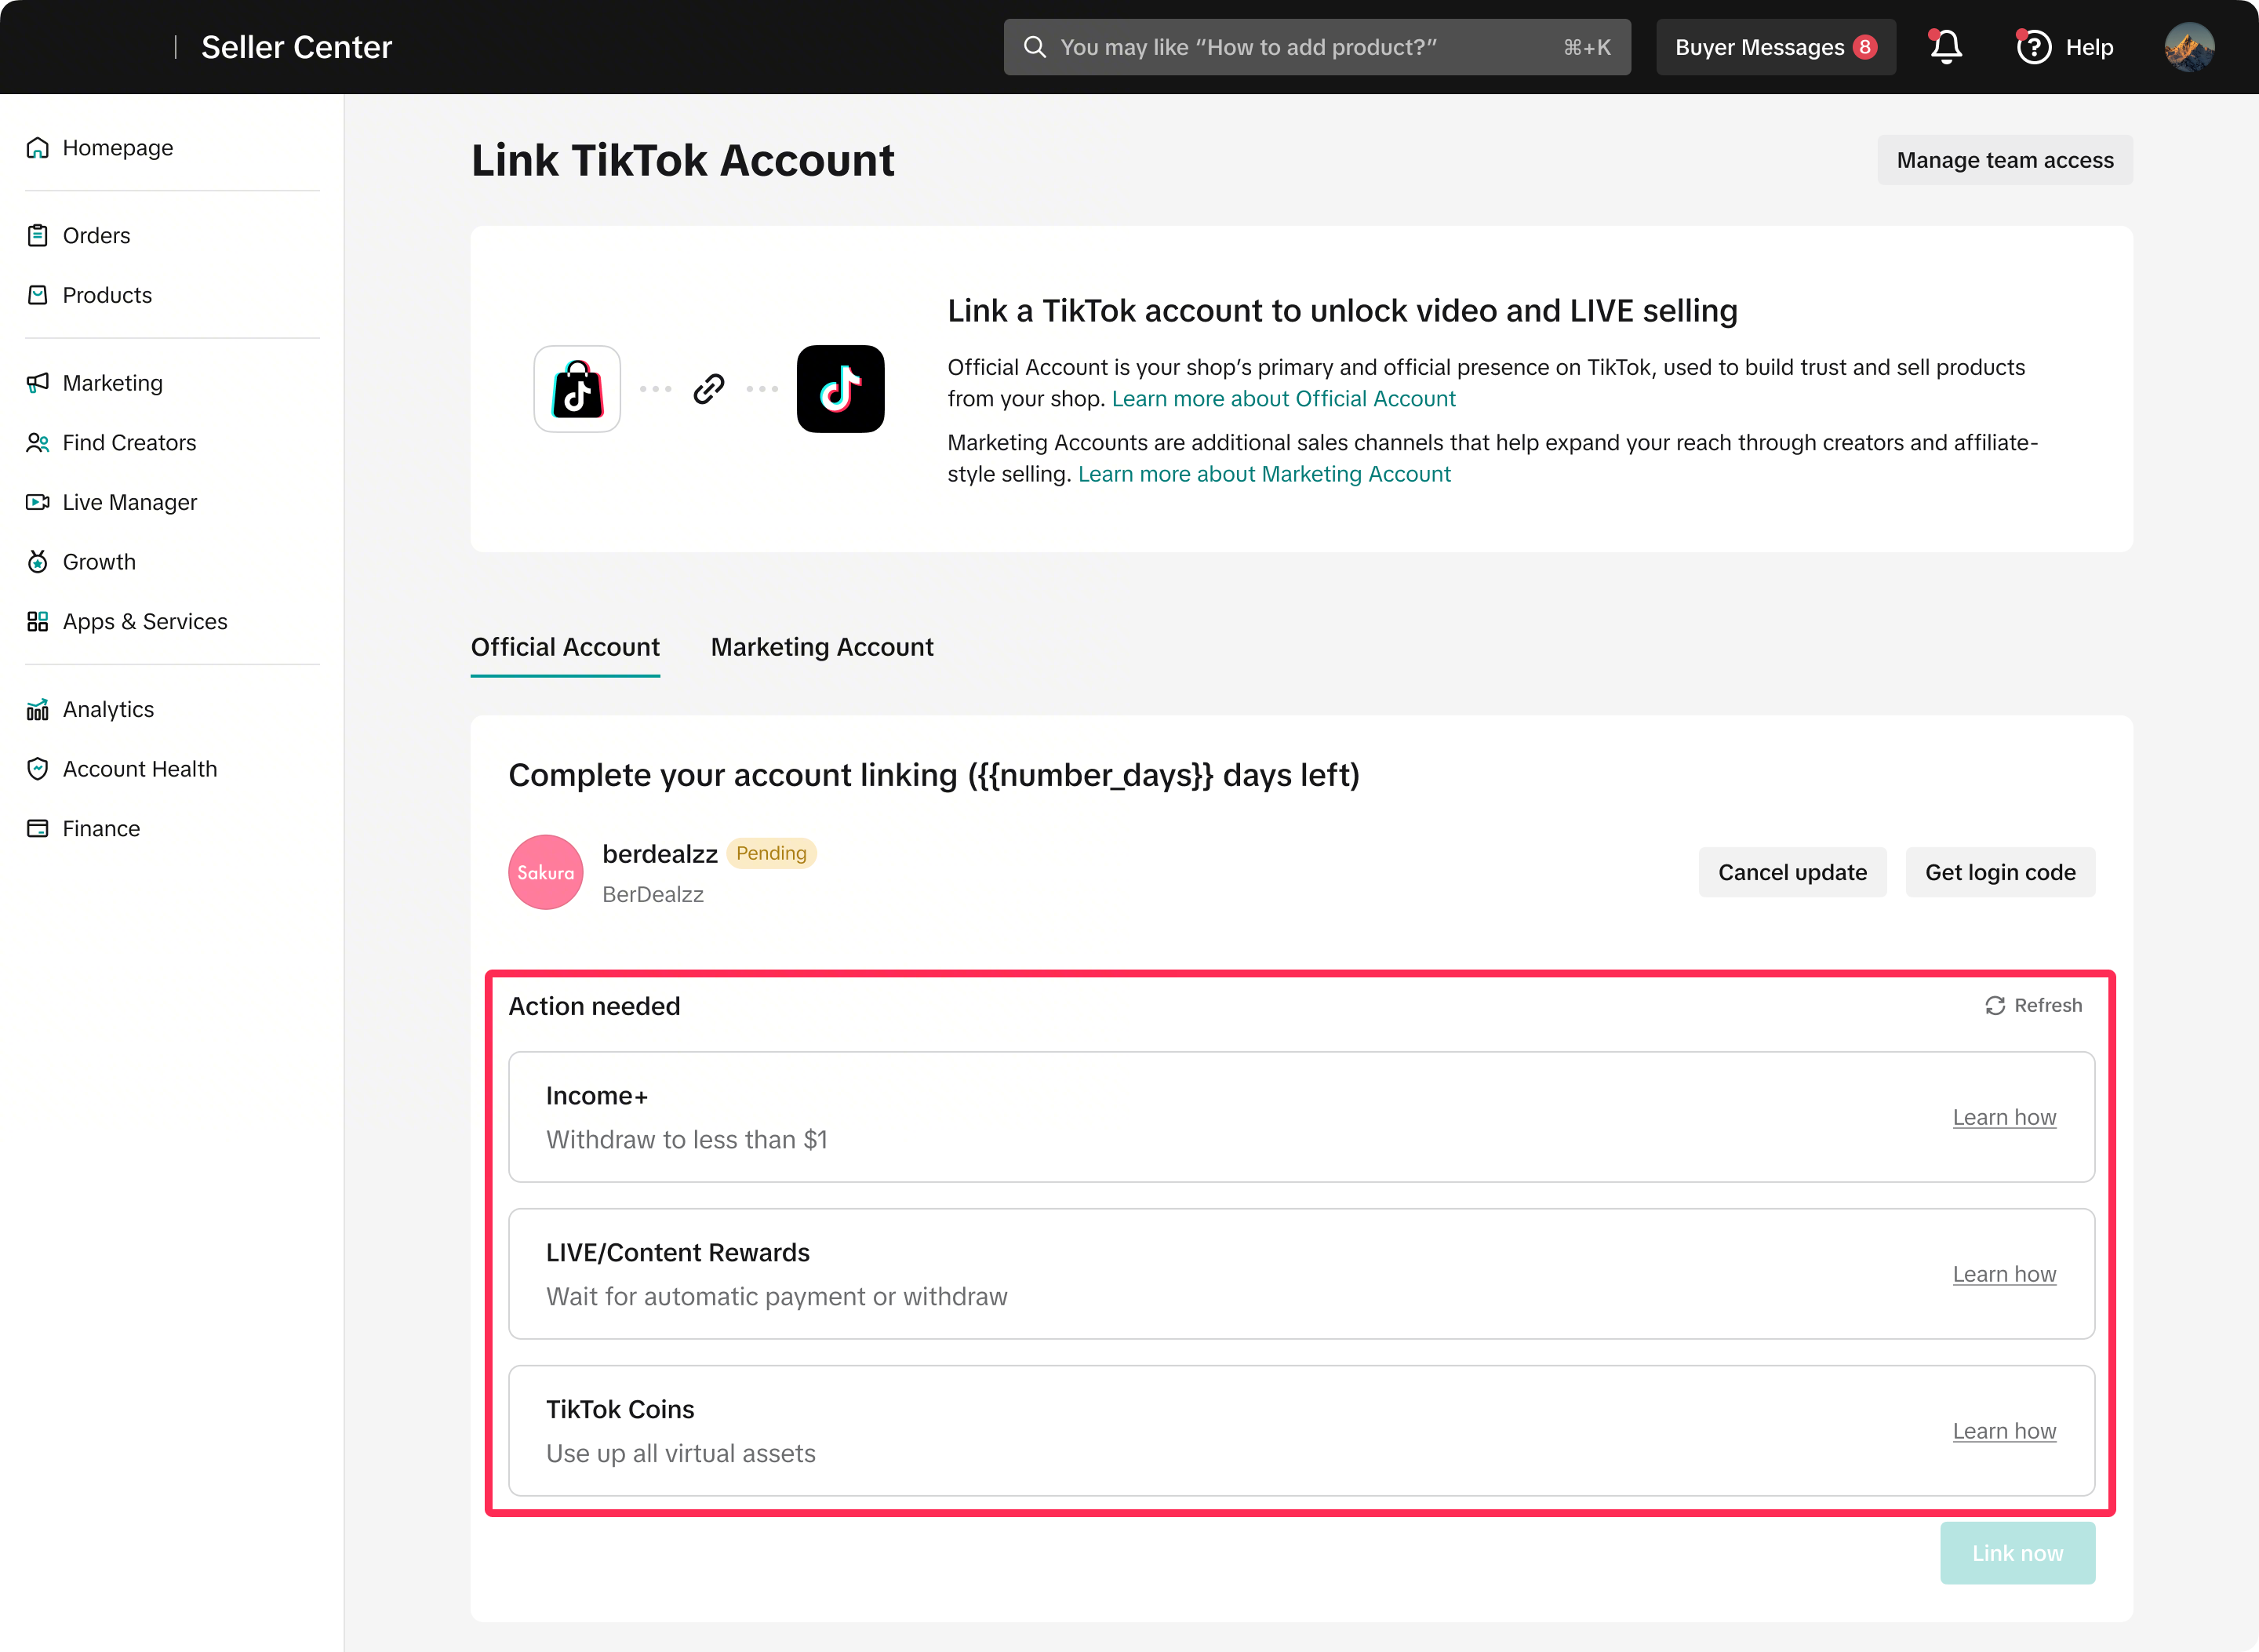Viewport: 2259px width, 1652px height.
Task: Open the notifications bell
Action: tap(1945, 47)
